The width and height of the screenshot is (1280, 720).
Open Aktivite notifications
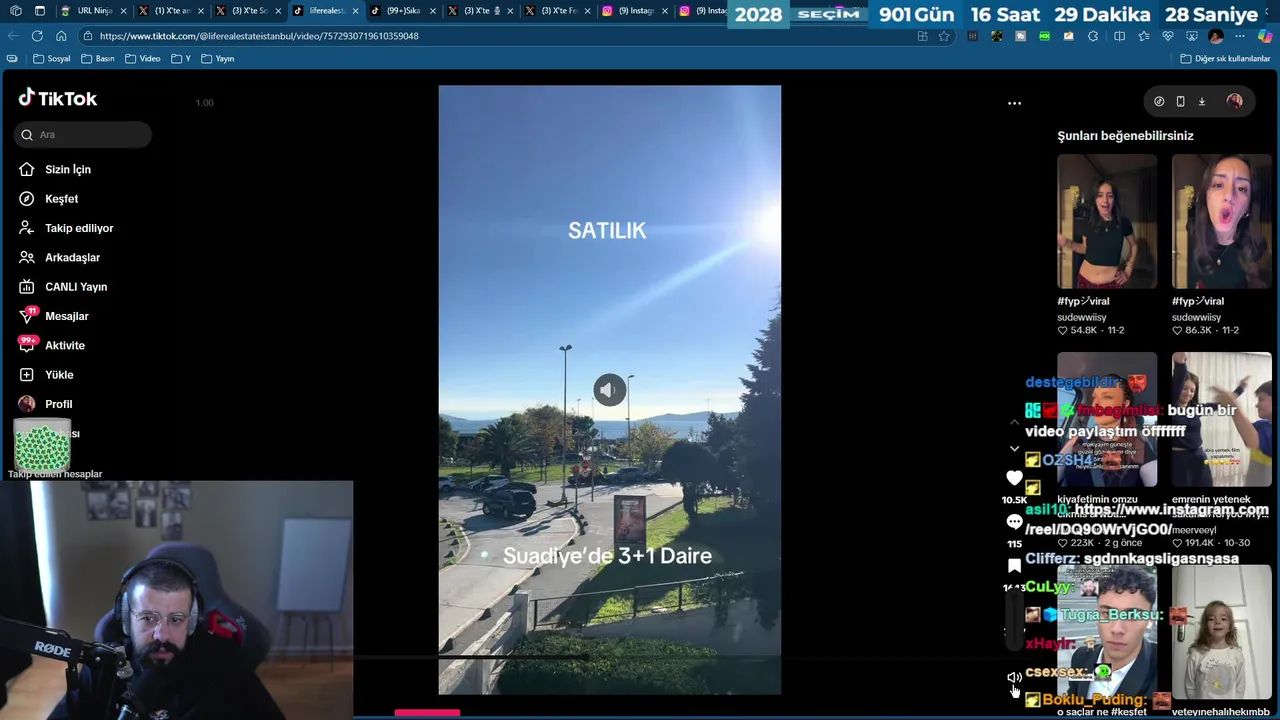coord(52,346)
